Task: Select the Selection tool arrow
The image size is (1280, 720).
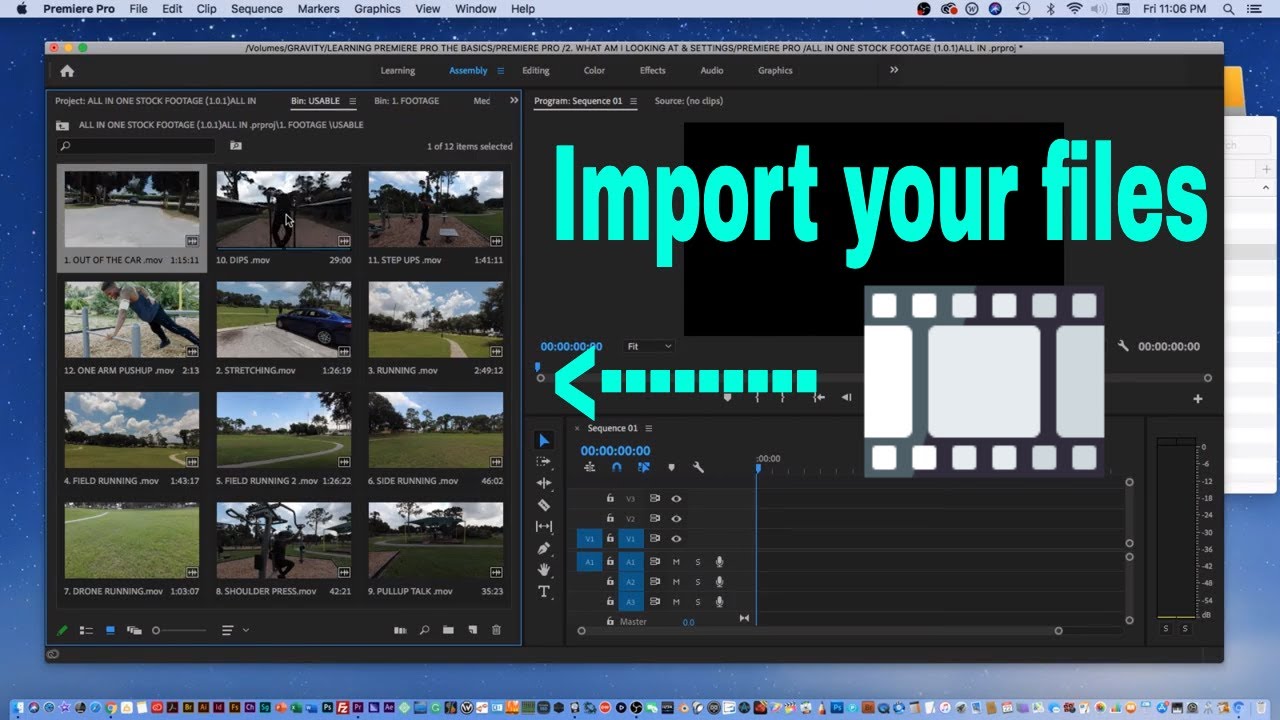Action: pyautogui.click(x=544, y=440)
